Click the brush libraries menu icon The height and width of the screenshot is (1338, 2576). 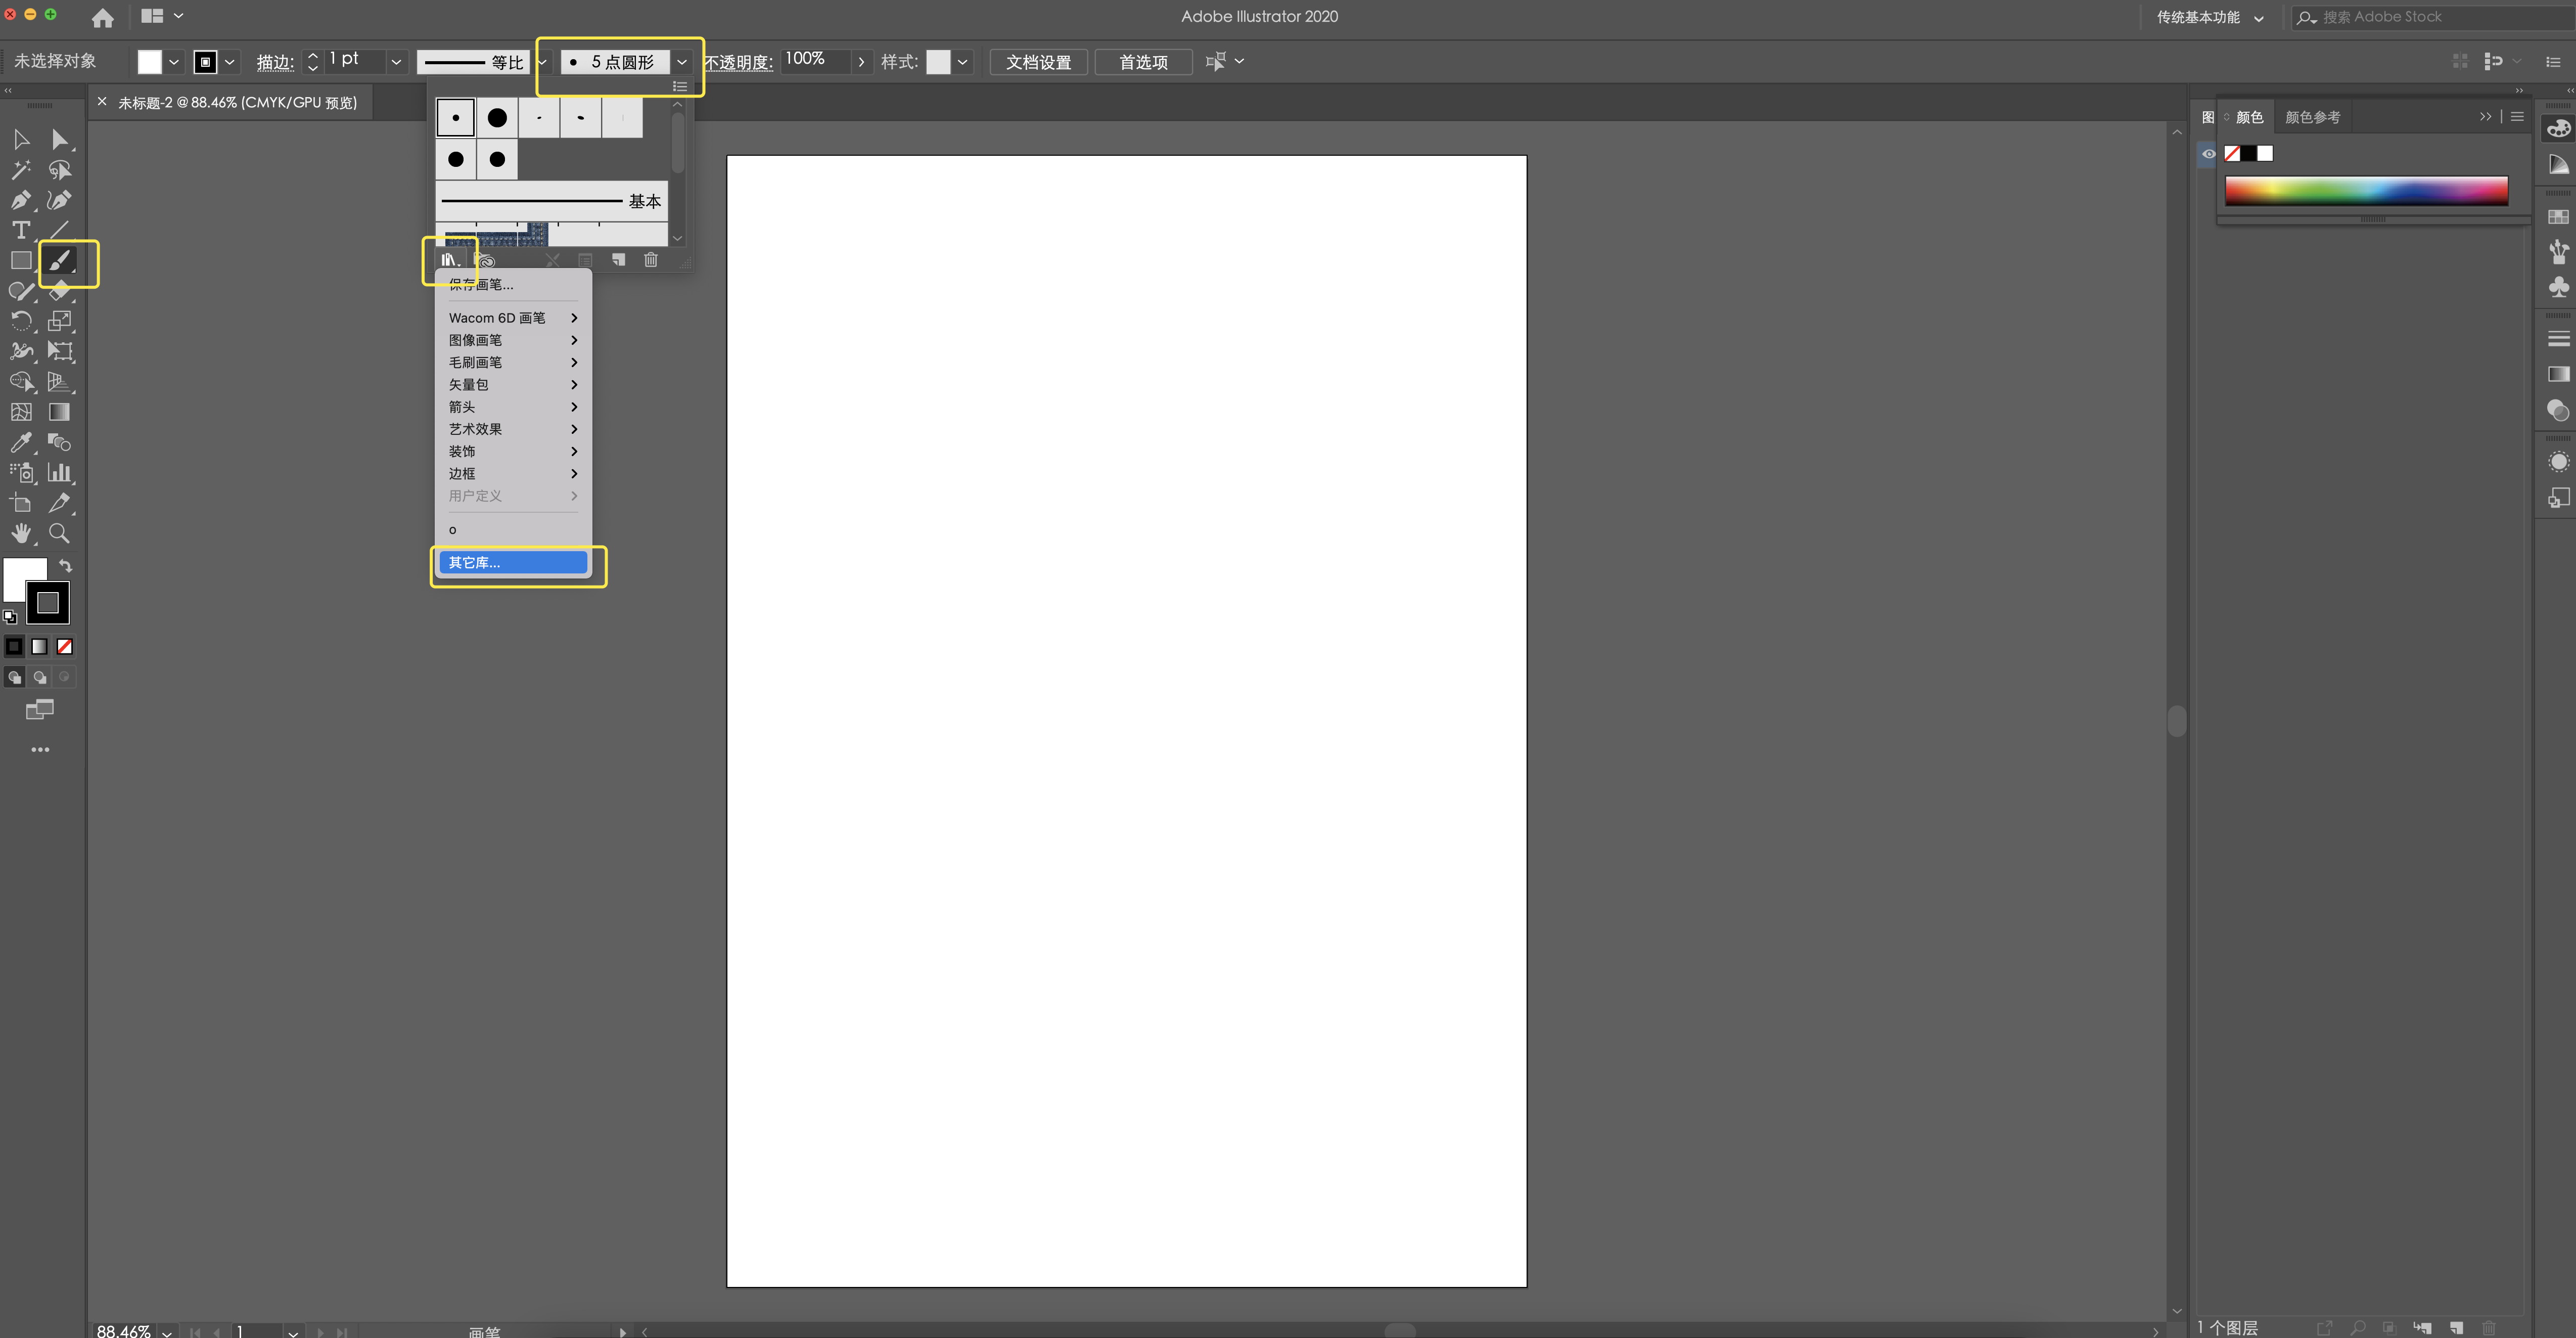(x=449, y=260)
